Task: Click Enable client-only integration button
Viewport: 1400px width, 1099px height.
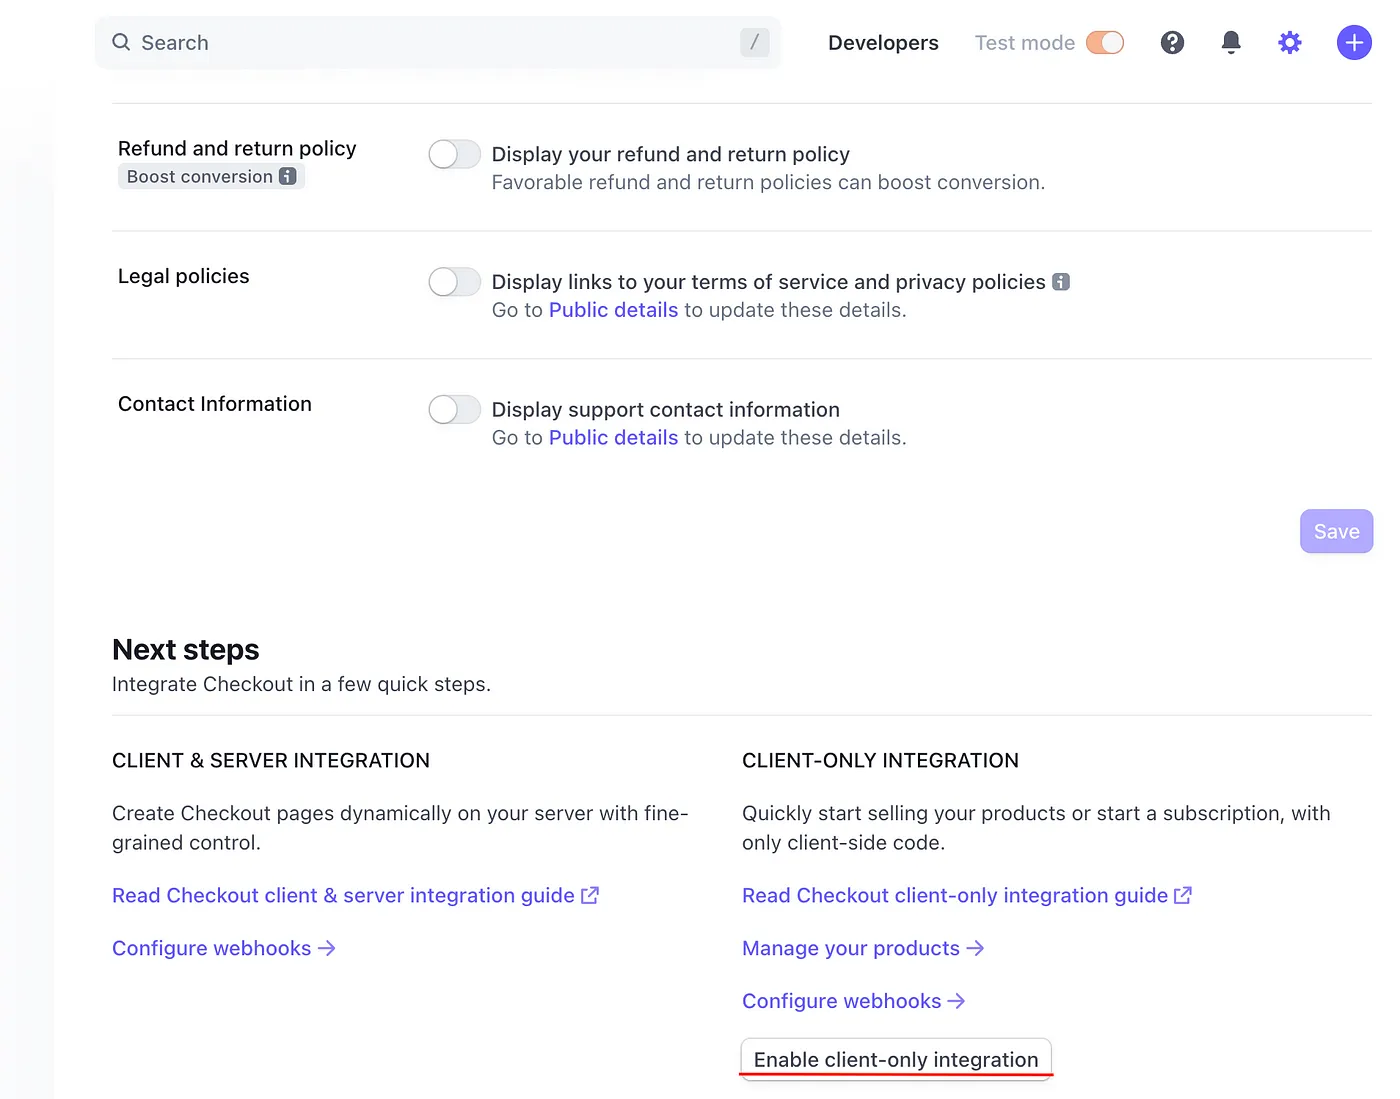Action: point(896,1059)
